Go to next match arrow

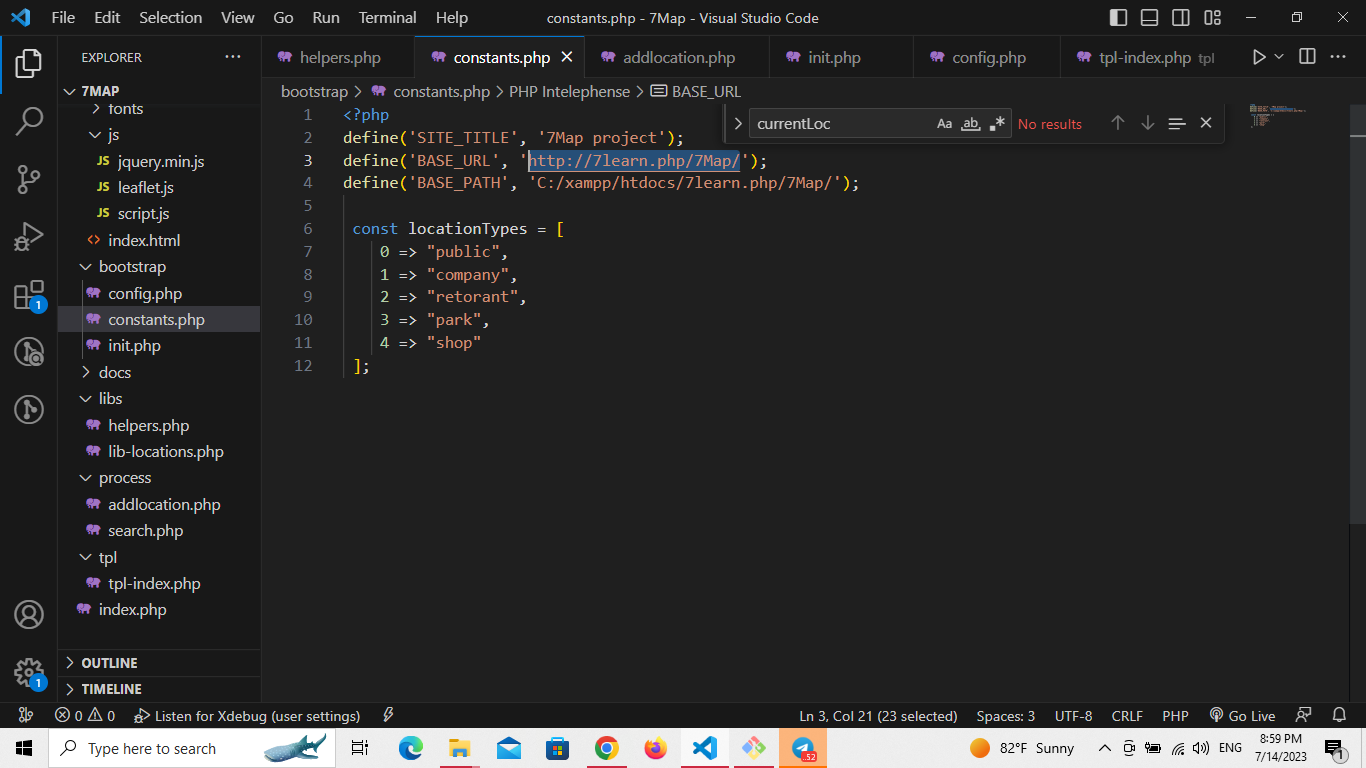pyautogui.click(x=1148, y=123)
